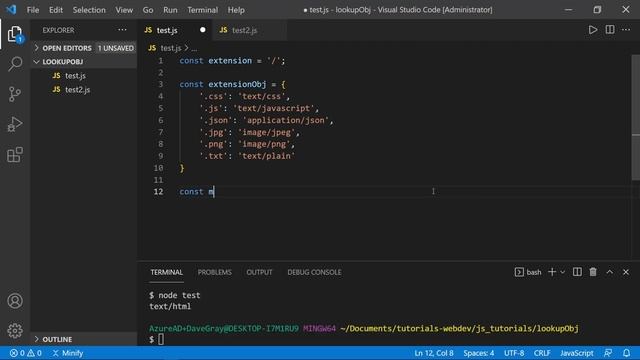Viewport: 640px width, 360px height.
Task: Change language mode JavaScript
Action: (x=576, y=353)
